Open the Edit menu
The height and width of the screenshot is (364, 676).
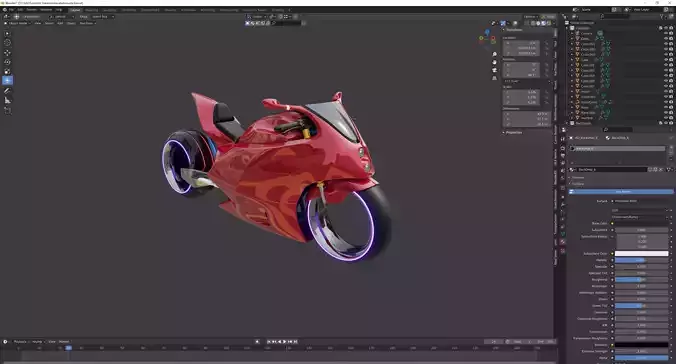pos(20,9)
